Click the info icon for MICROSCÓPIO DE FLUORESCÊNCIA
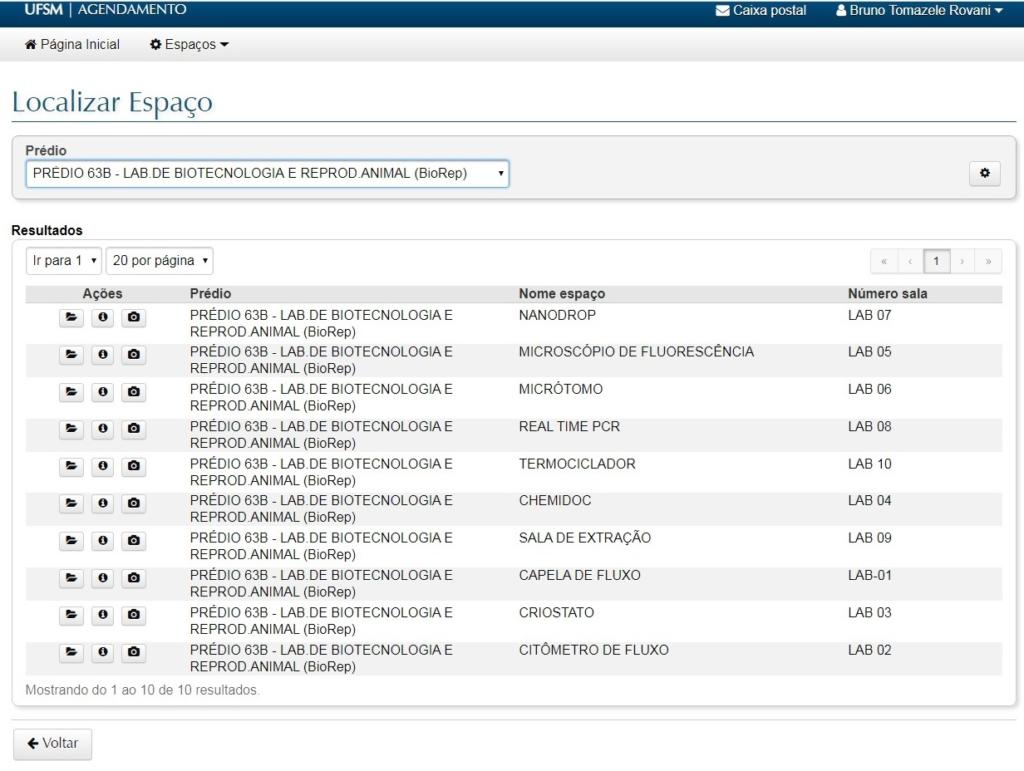The image size is (1024, 771). pos(102,355)
